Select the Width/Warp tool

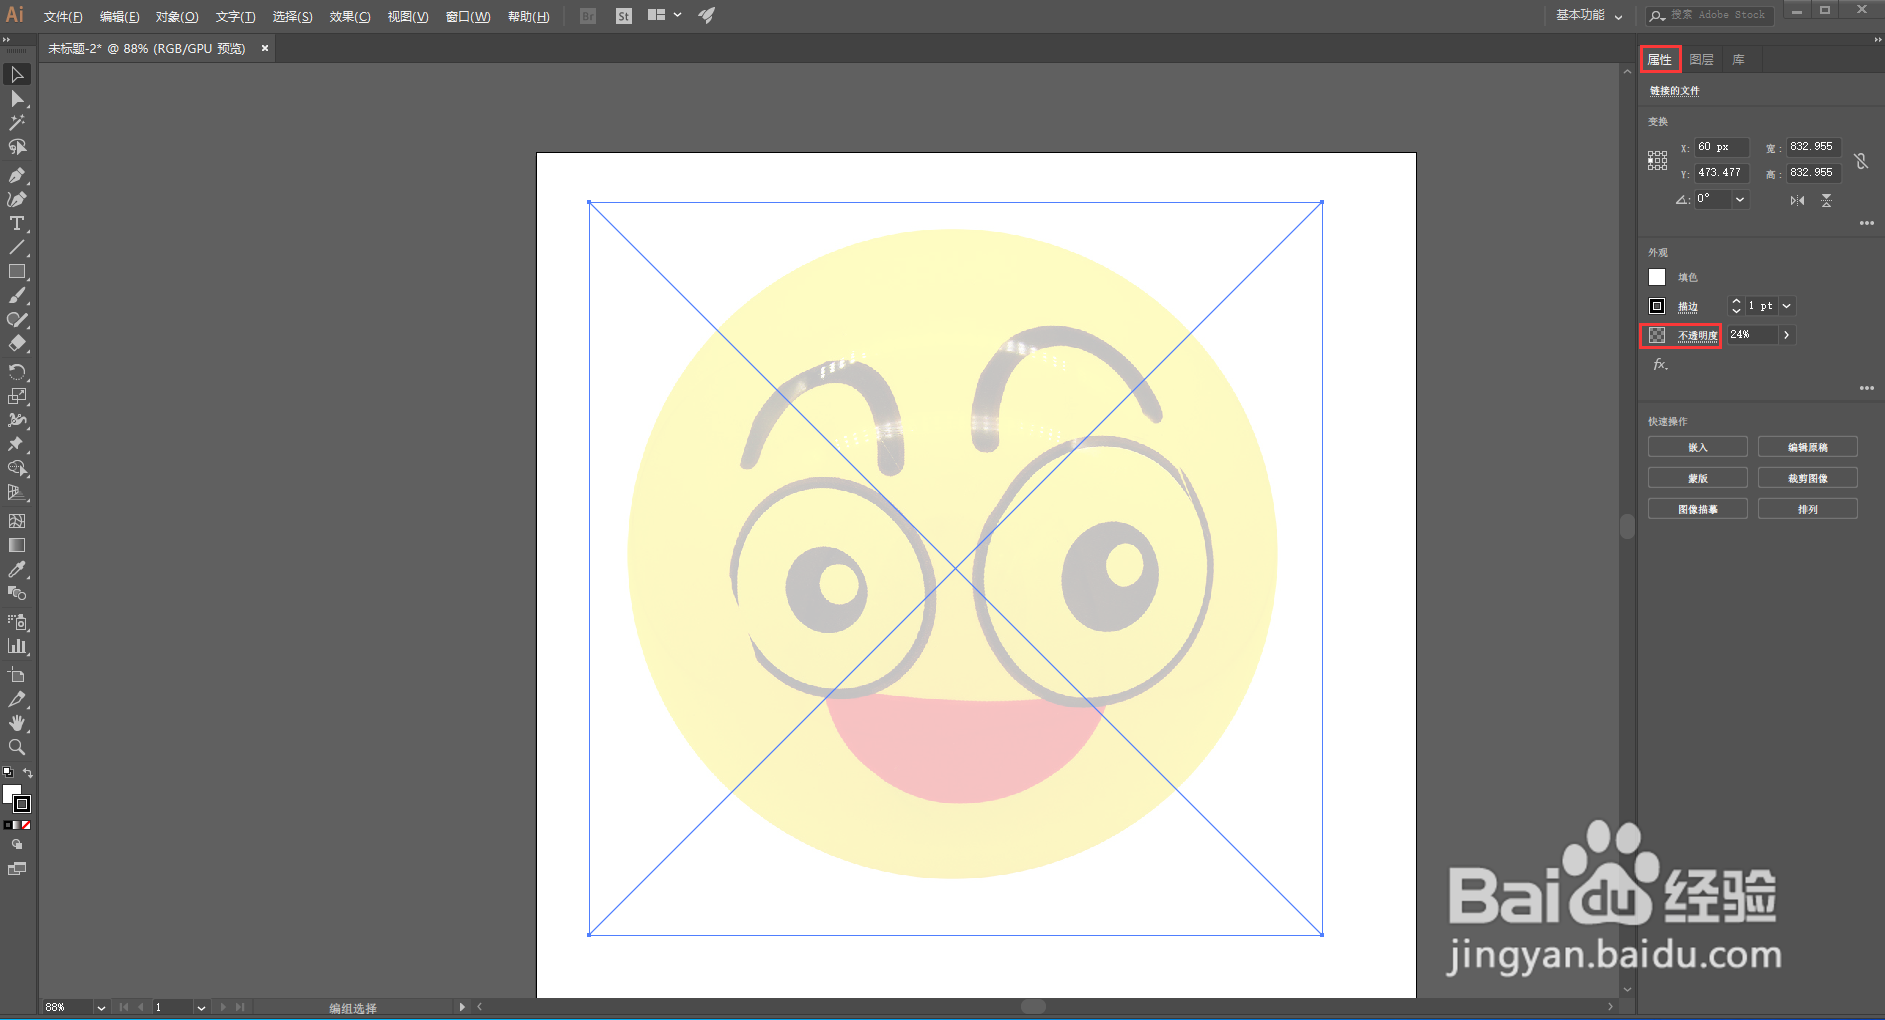click(x=17, y=420)
